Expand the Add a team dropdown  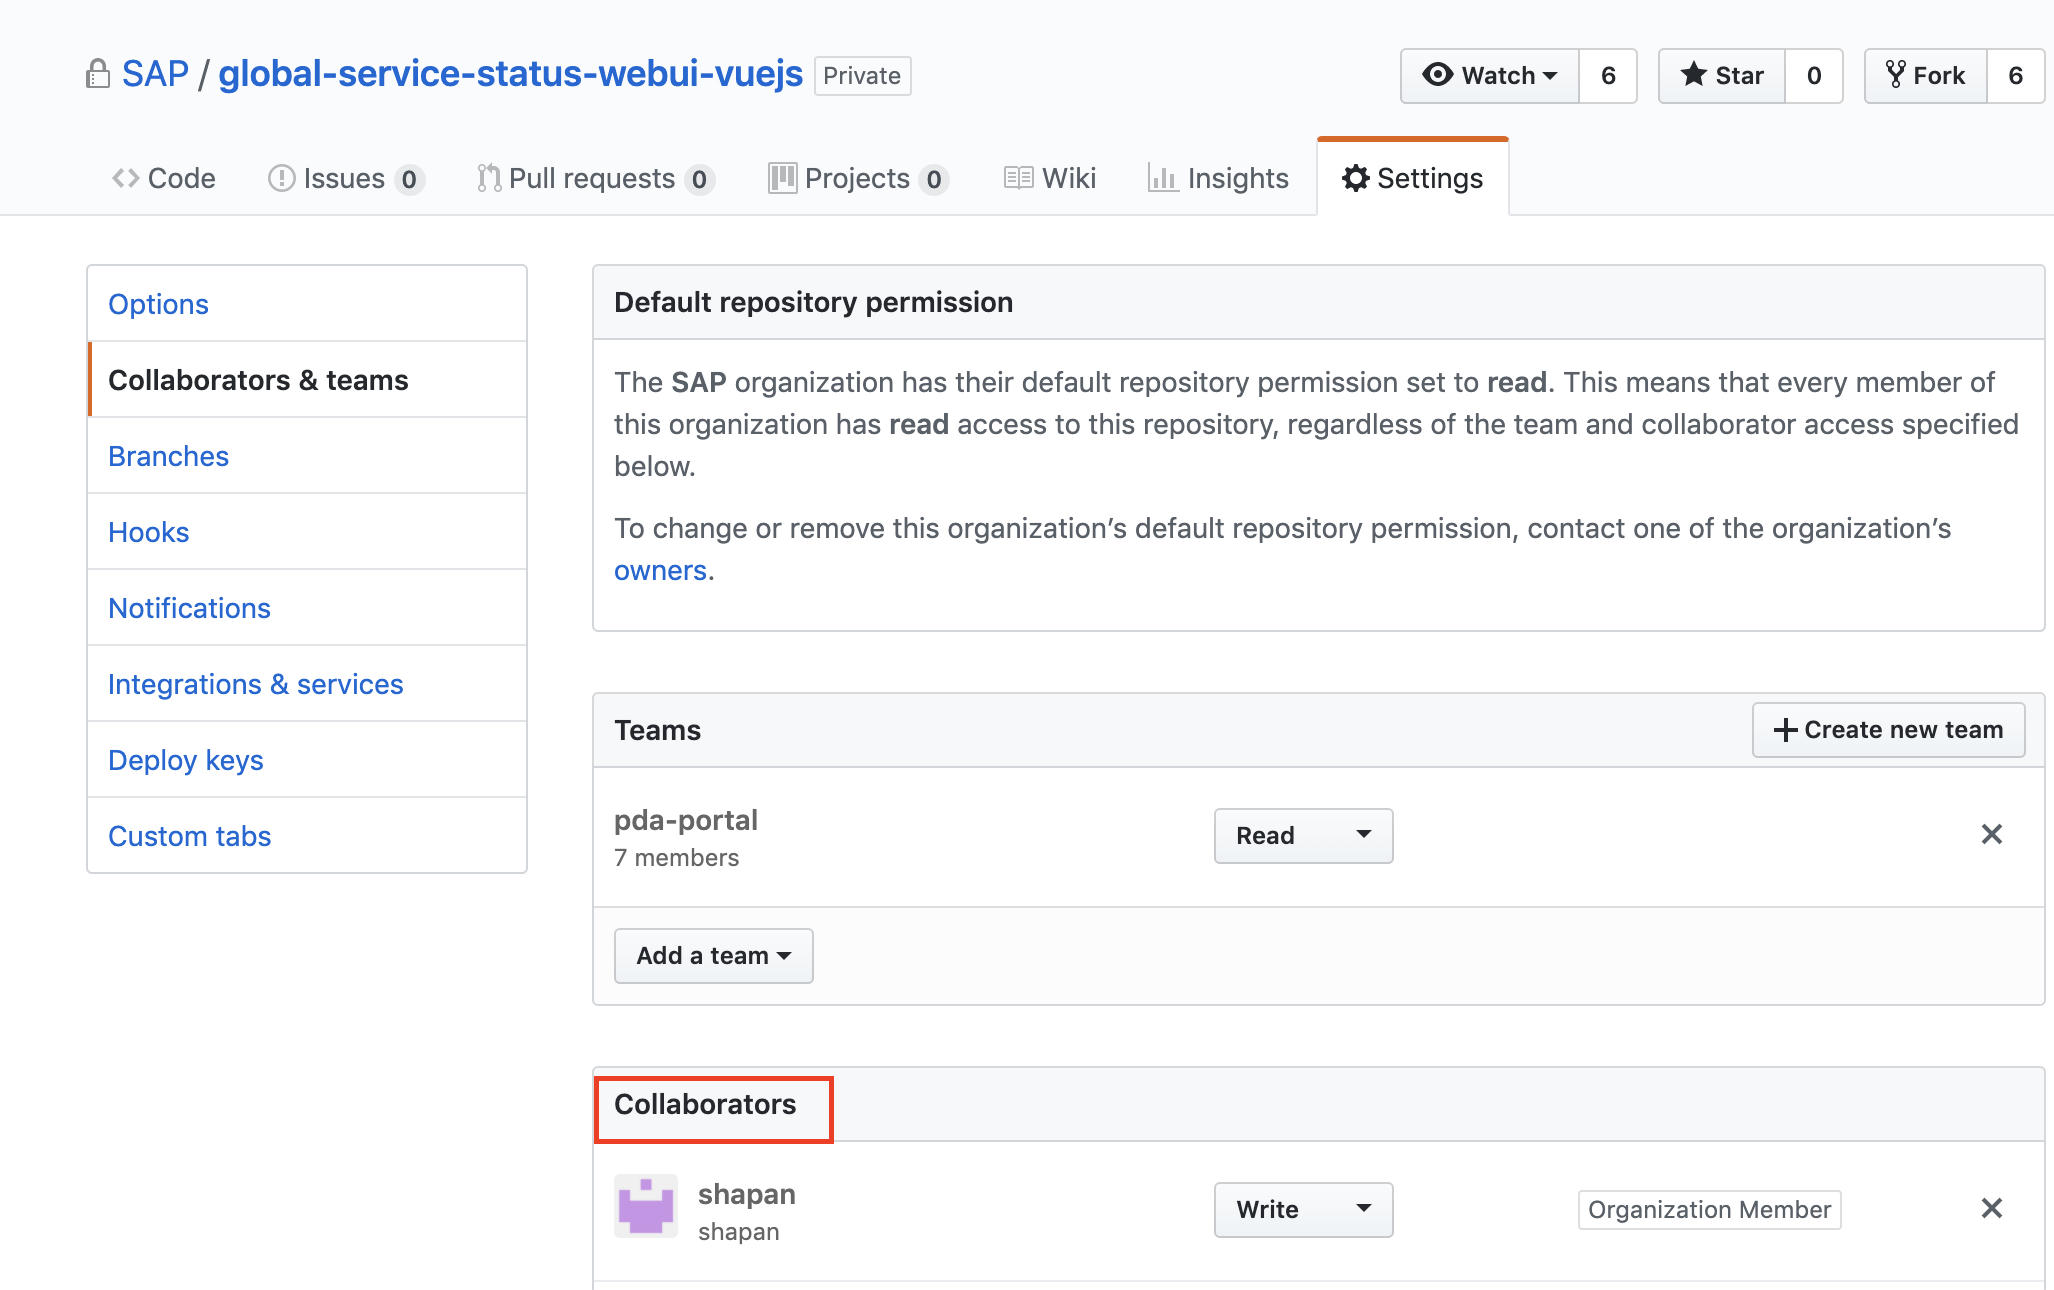(713, 956)
